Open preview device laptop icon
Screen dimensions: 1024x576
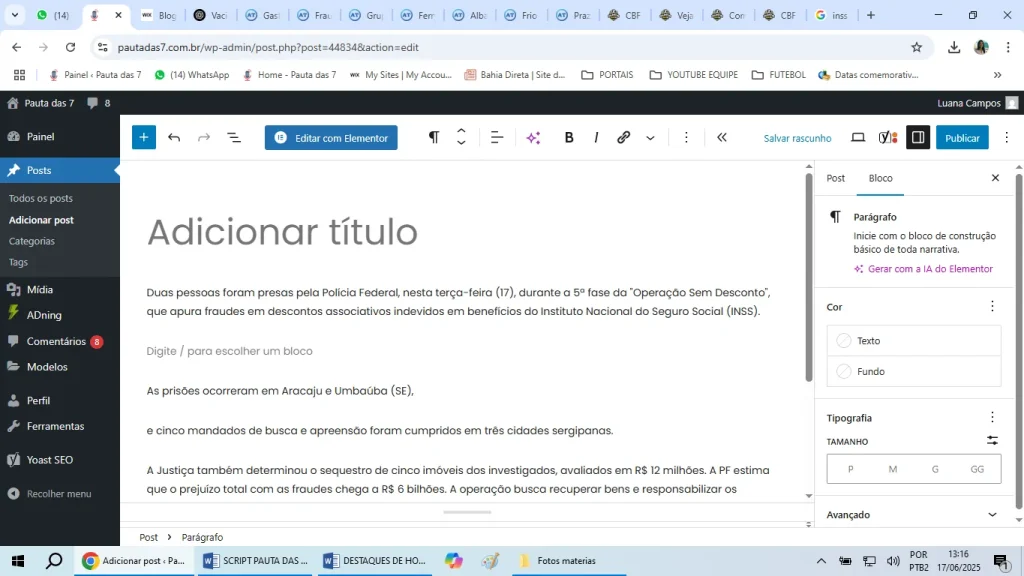(x=858, y=138)
